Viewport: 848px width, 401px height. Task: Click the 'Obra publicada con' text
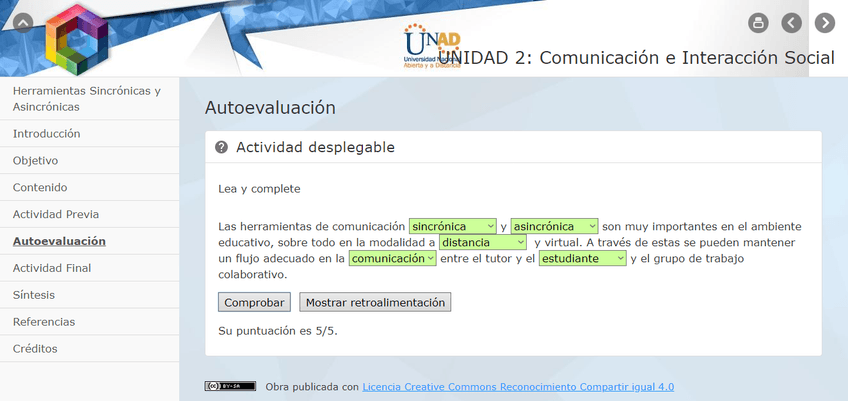(312, 387)
